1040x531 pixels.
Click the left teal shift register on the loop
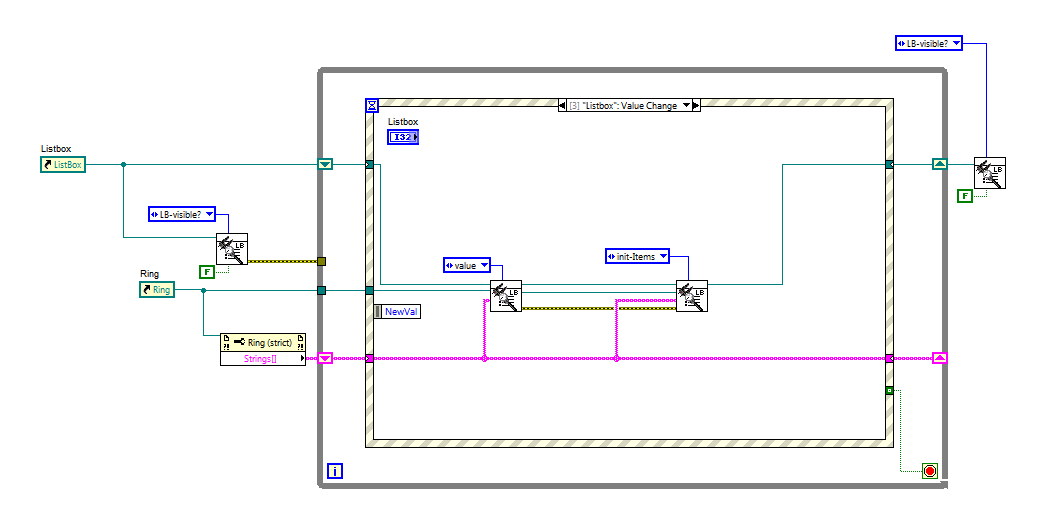point(325,164)
